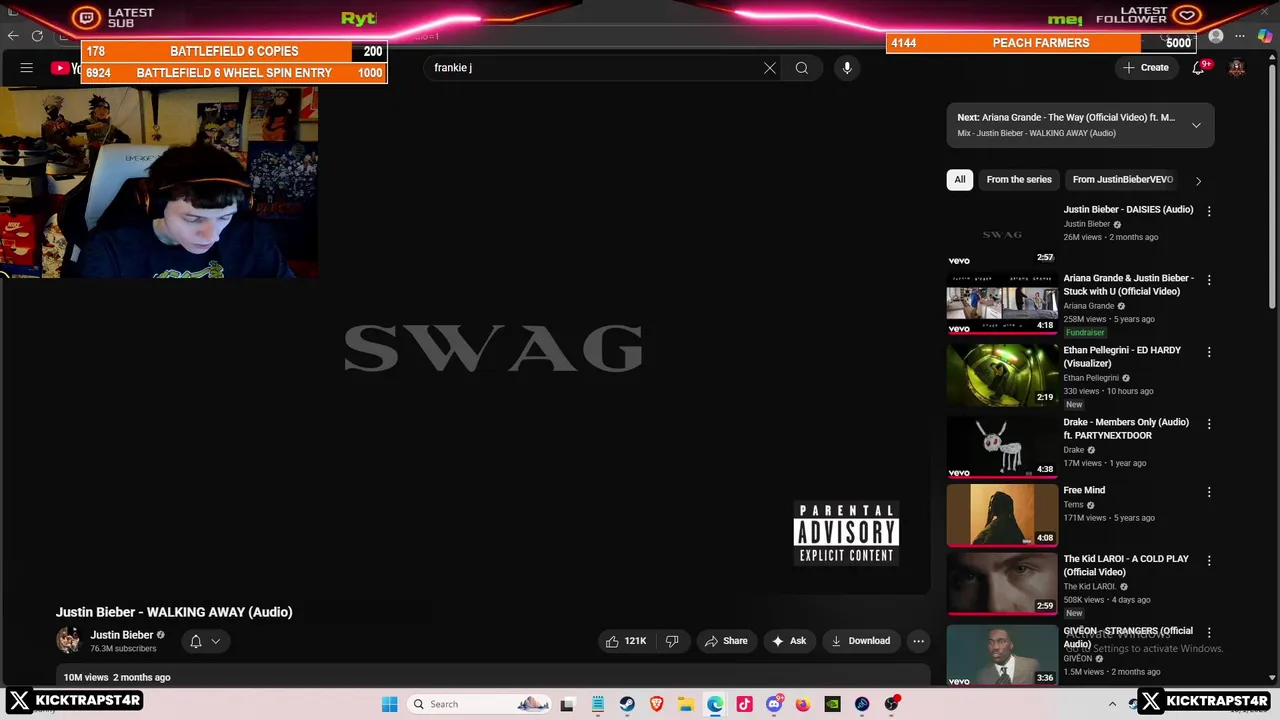Click the Ask button
Screen dimensions: 1280x720
pyautogui.click(x=789, y=641)
